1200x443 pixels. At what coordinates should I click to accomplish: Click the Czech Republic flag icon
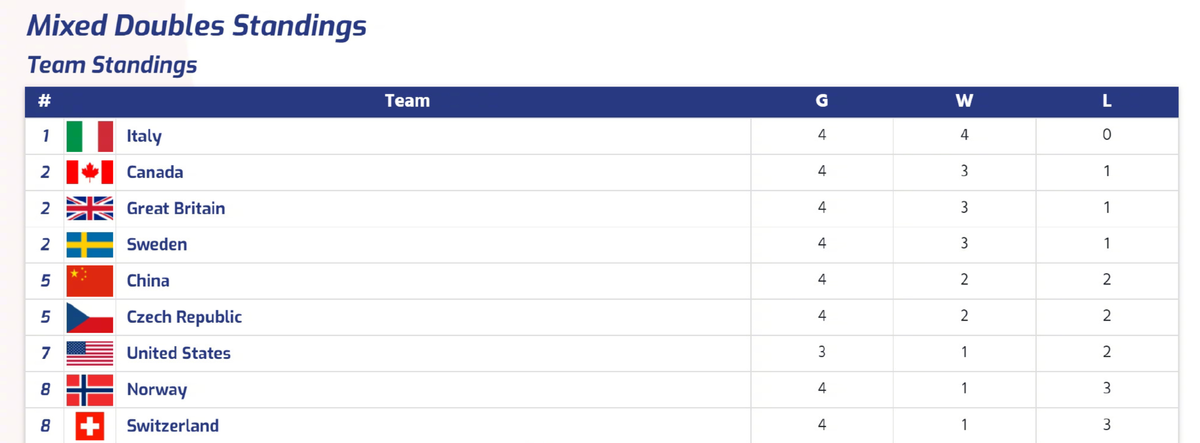pyautogui.click(x=89, y=317)
